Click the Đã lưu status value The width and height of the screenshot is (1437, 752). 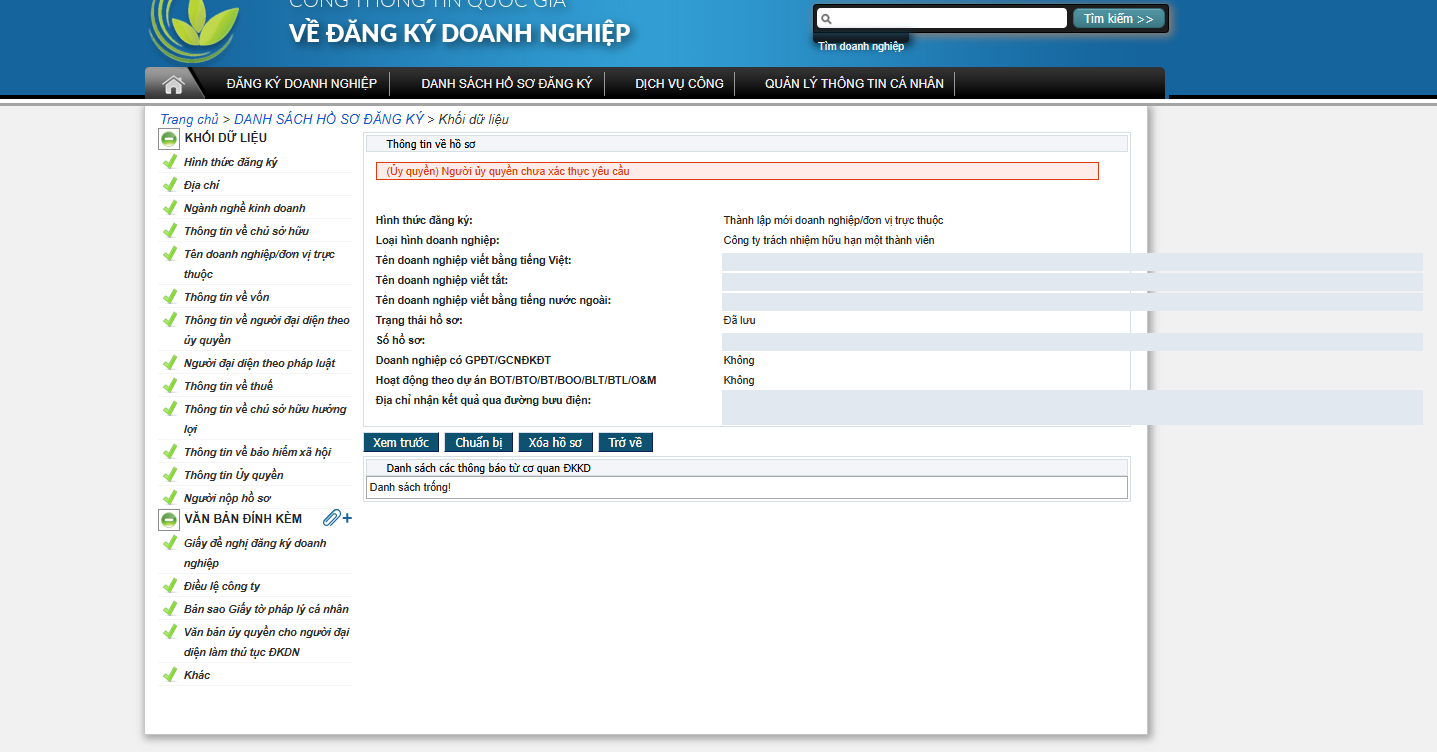click(x=739, y=320)
